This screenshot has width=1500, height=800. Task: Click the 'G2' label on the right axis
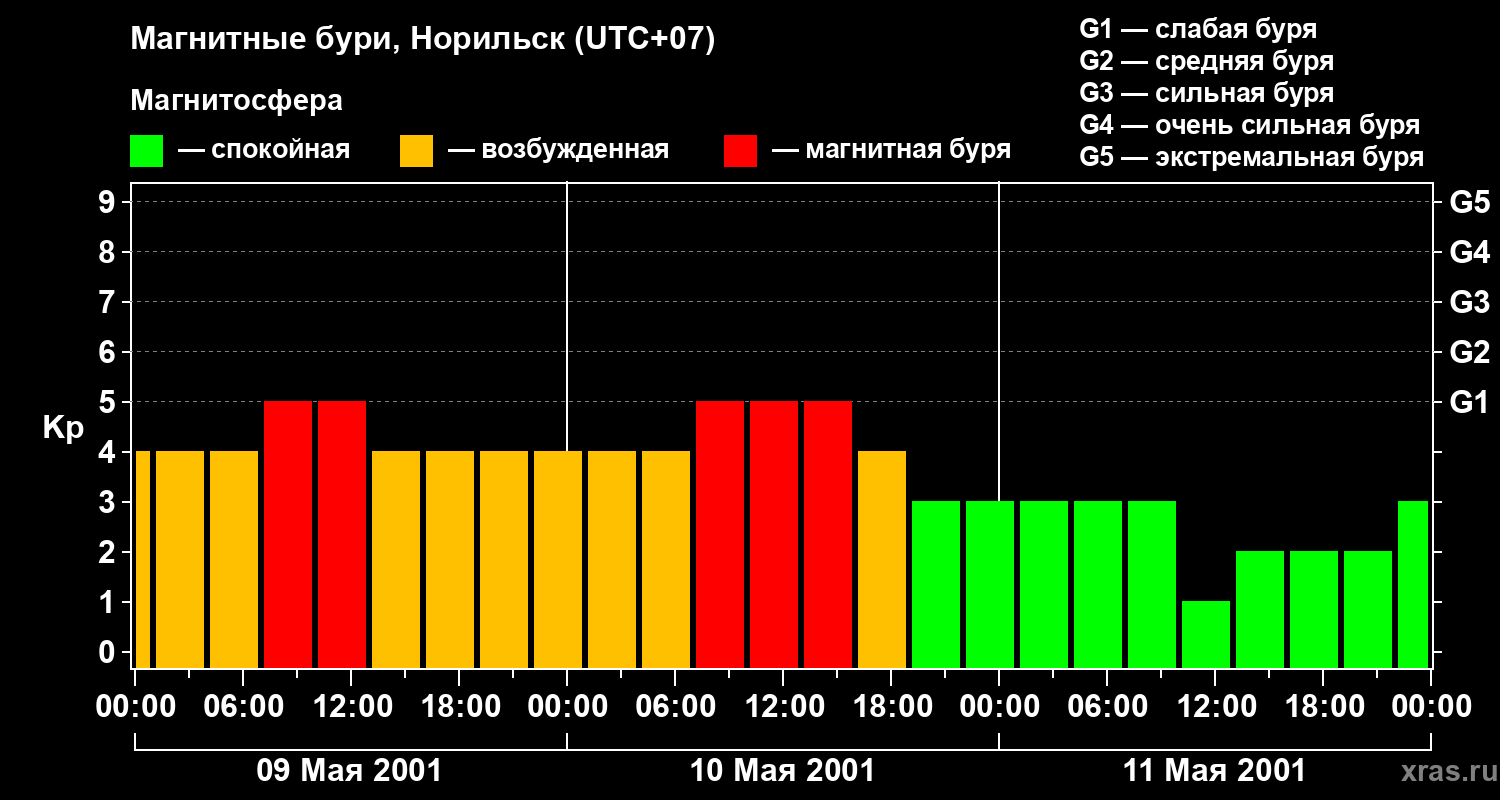1469,352
